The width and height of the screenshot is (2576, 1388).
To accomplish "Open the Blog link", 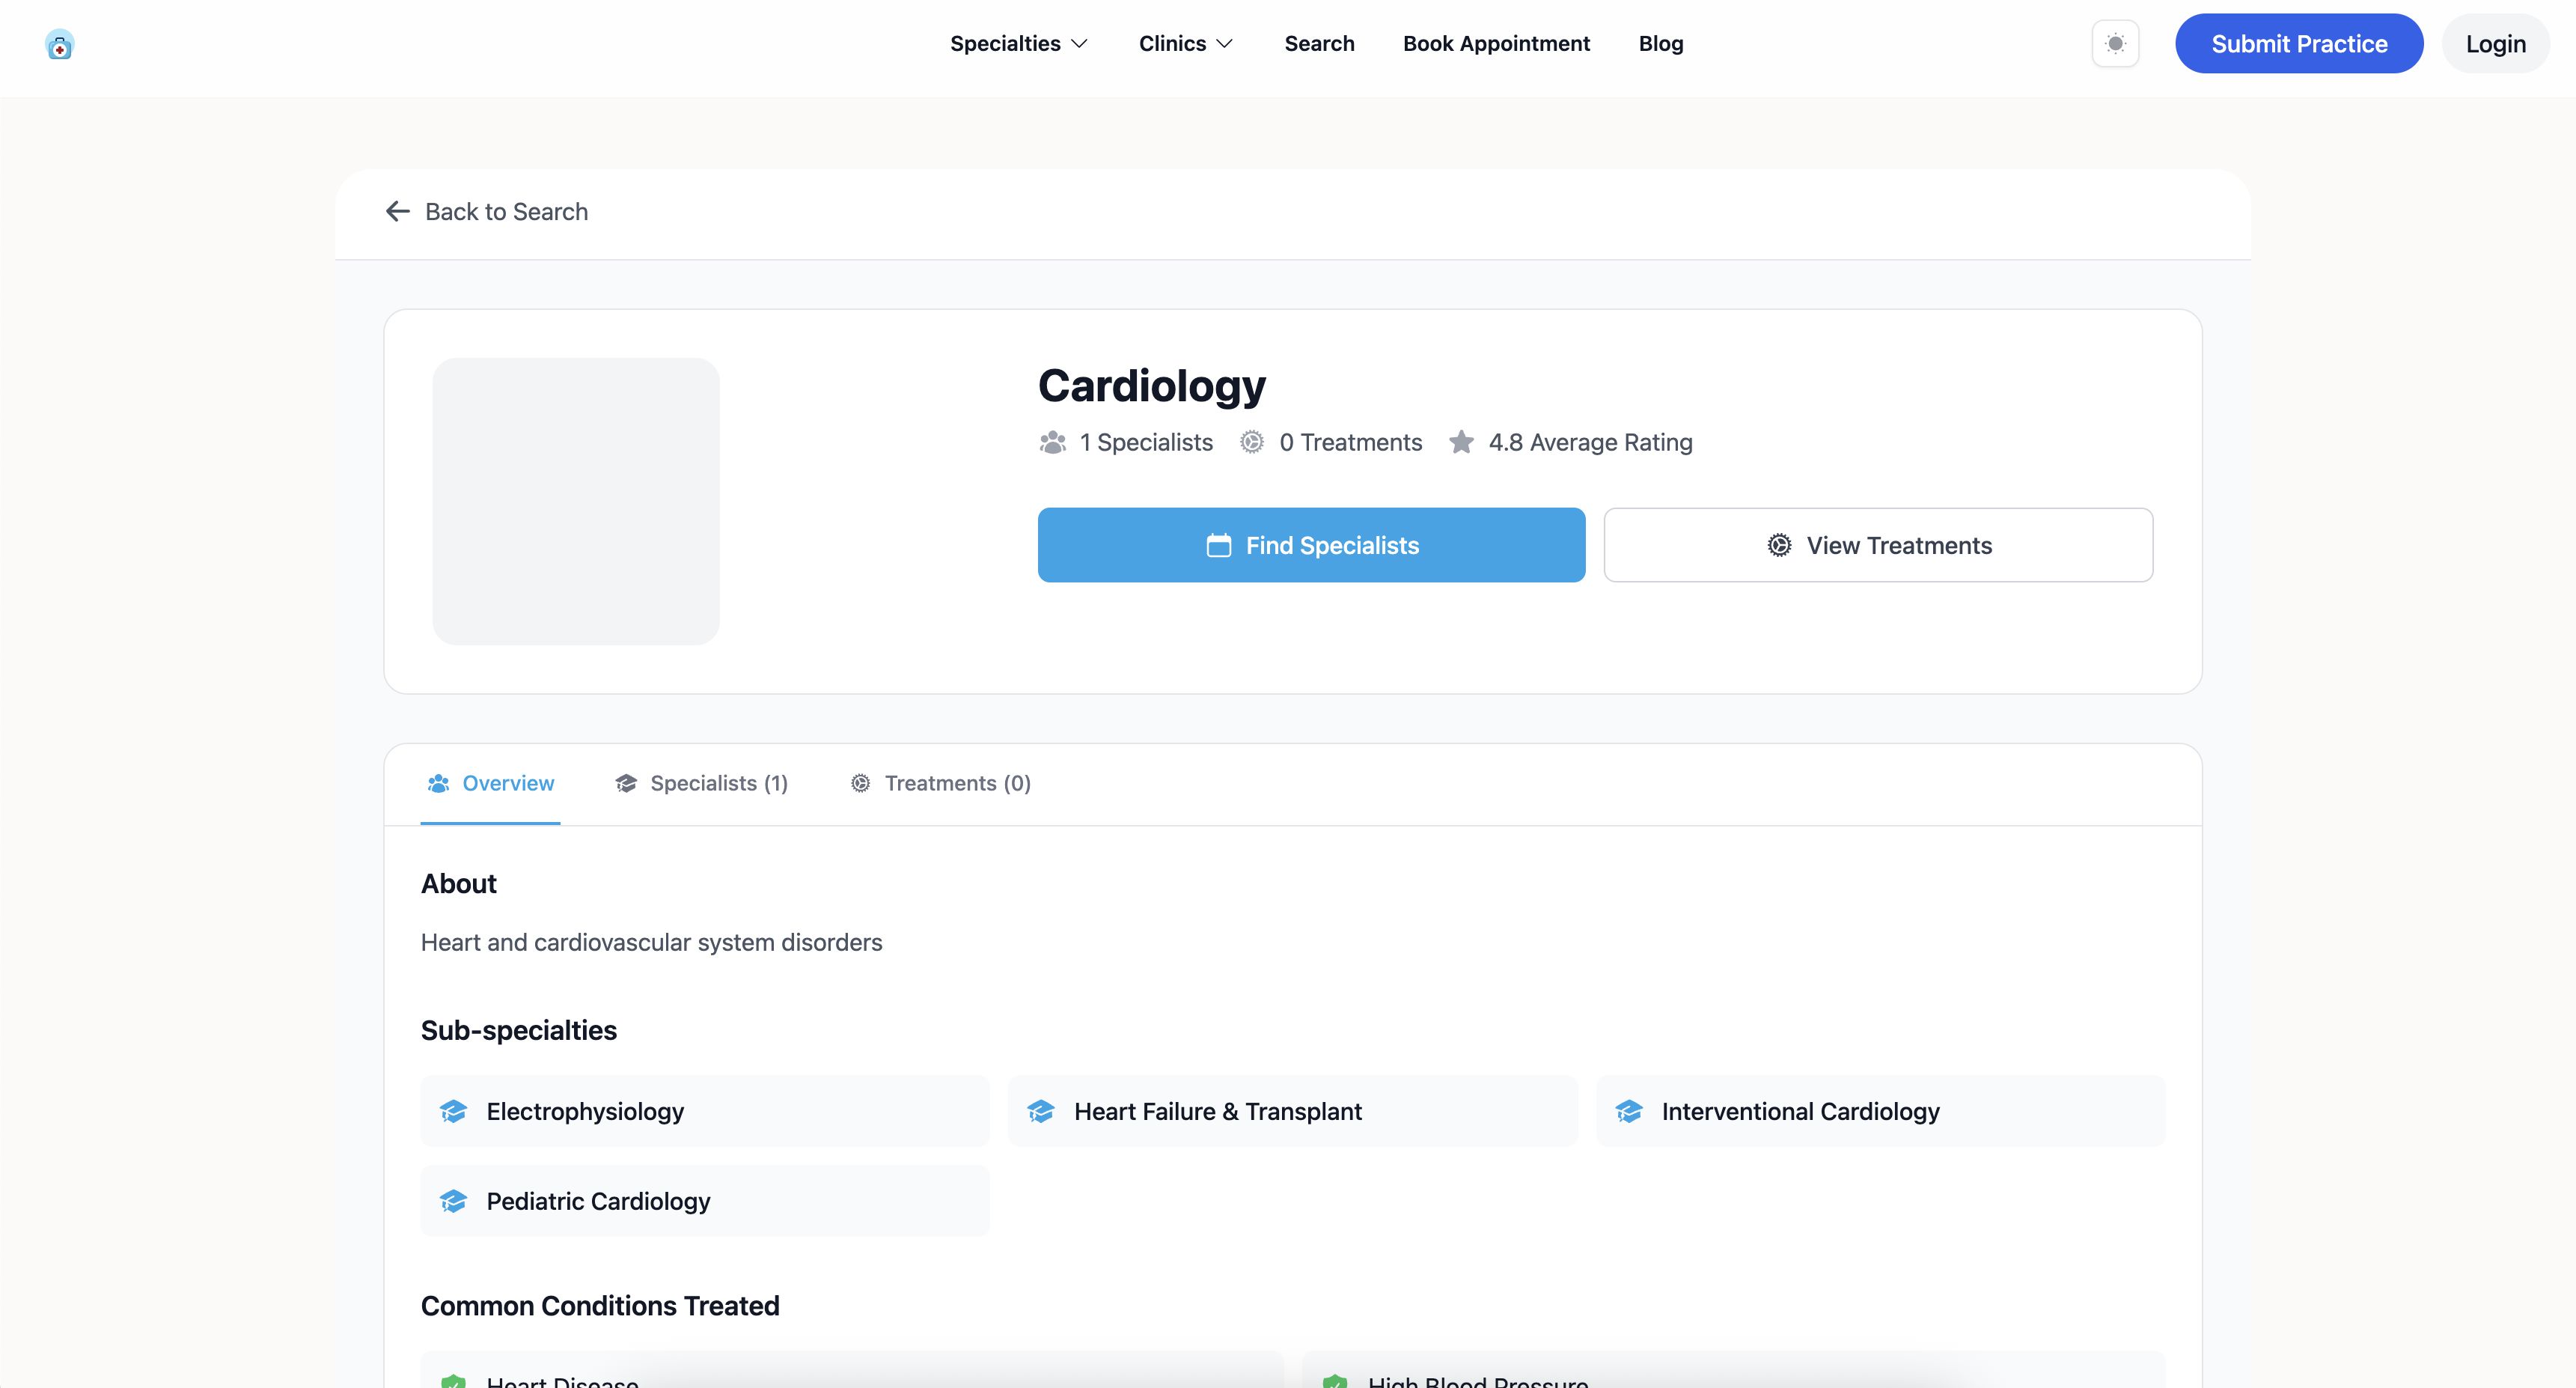I will [x=1660, y=44].
